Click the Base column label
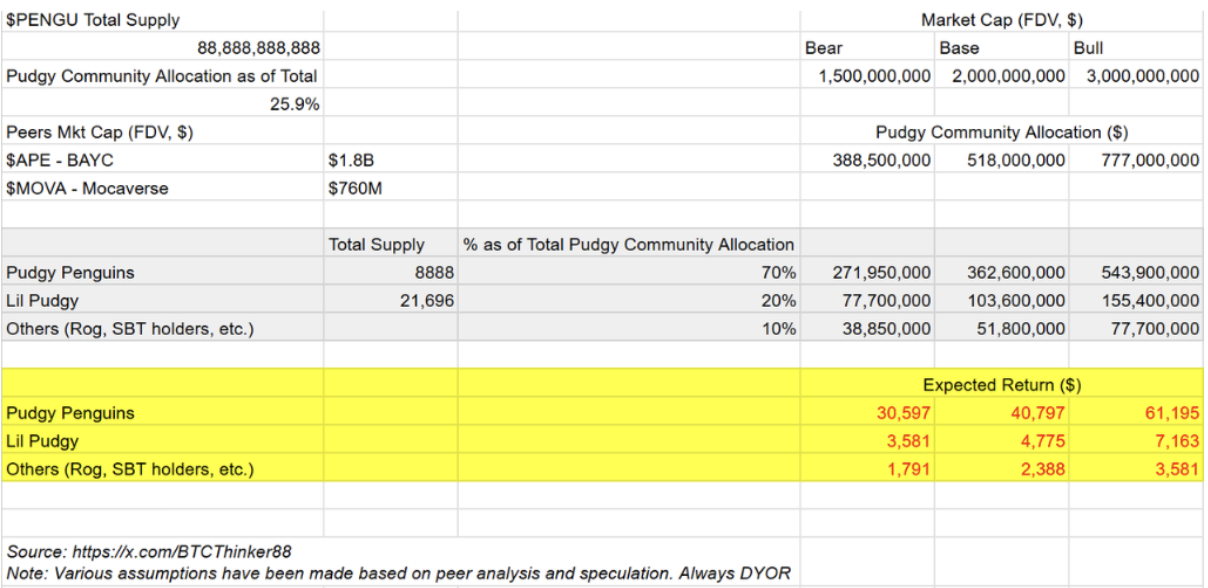Viewport: 1208px width, 588px height. 959,48
